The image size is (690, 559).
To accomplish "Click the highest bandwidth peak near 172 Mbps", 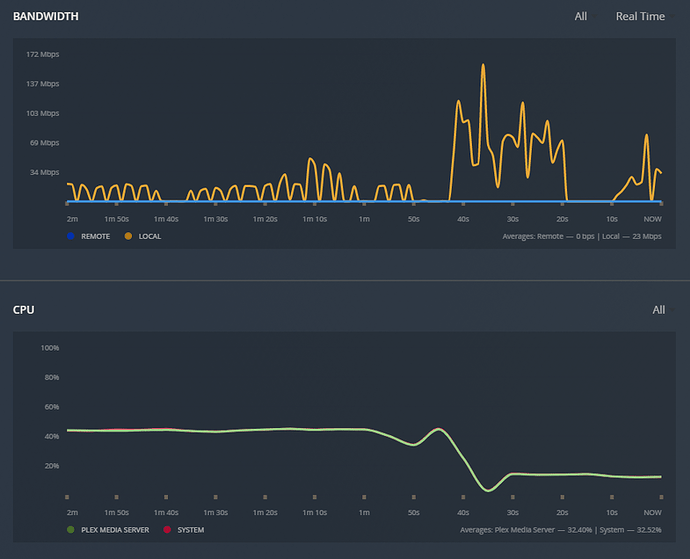I will (483, 65).
